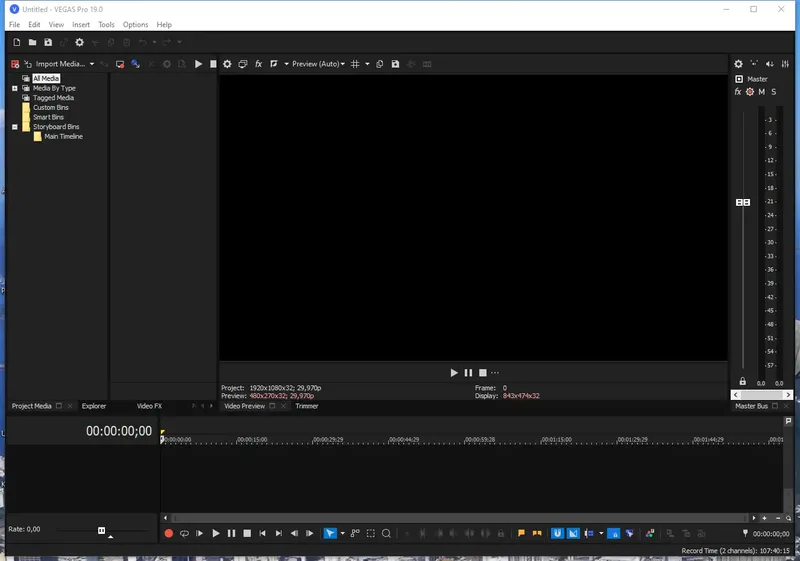Viewport: 800px width, 561px height.
Task: Toggle preview on external monitor icon
Action: (243, 64)
